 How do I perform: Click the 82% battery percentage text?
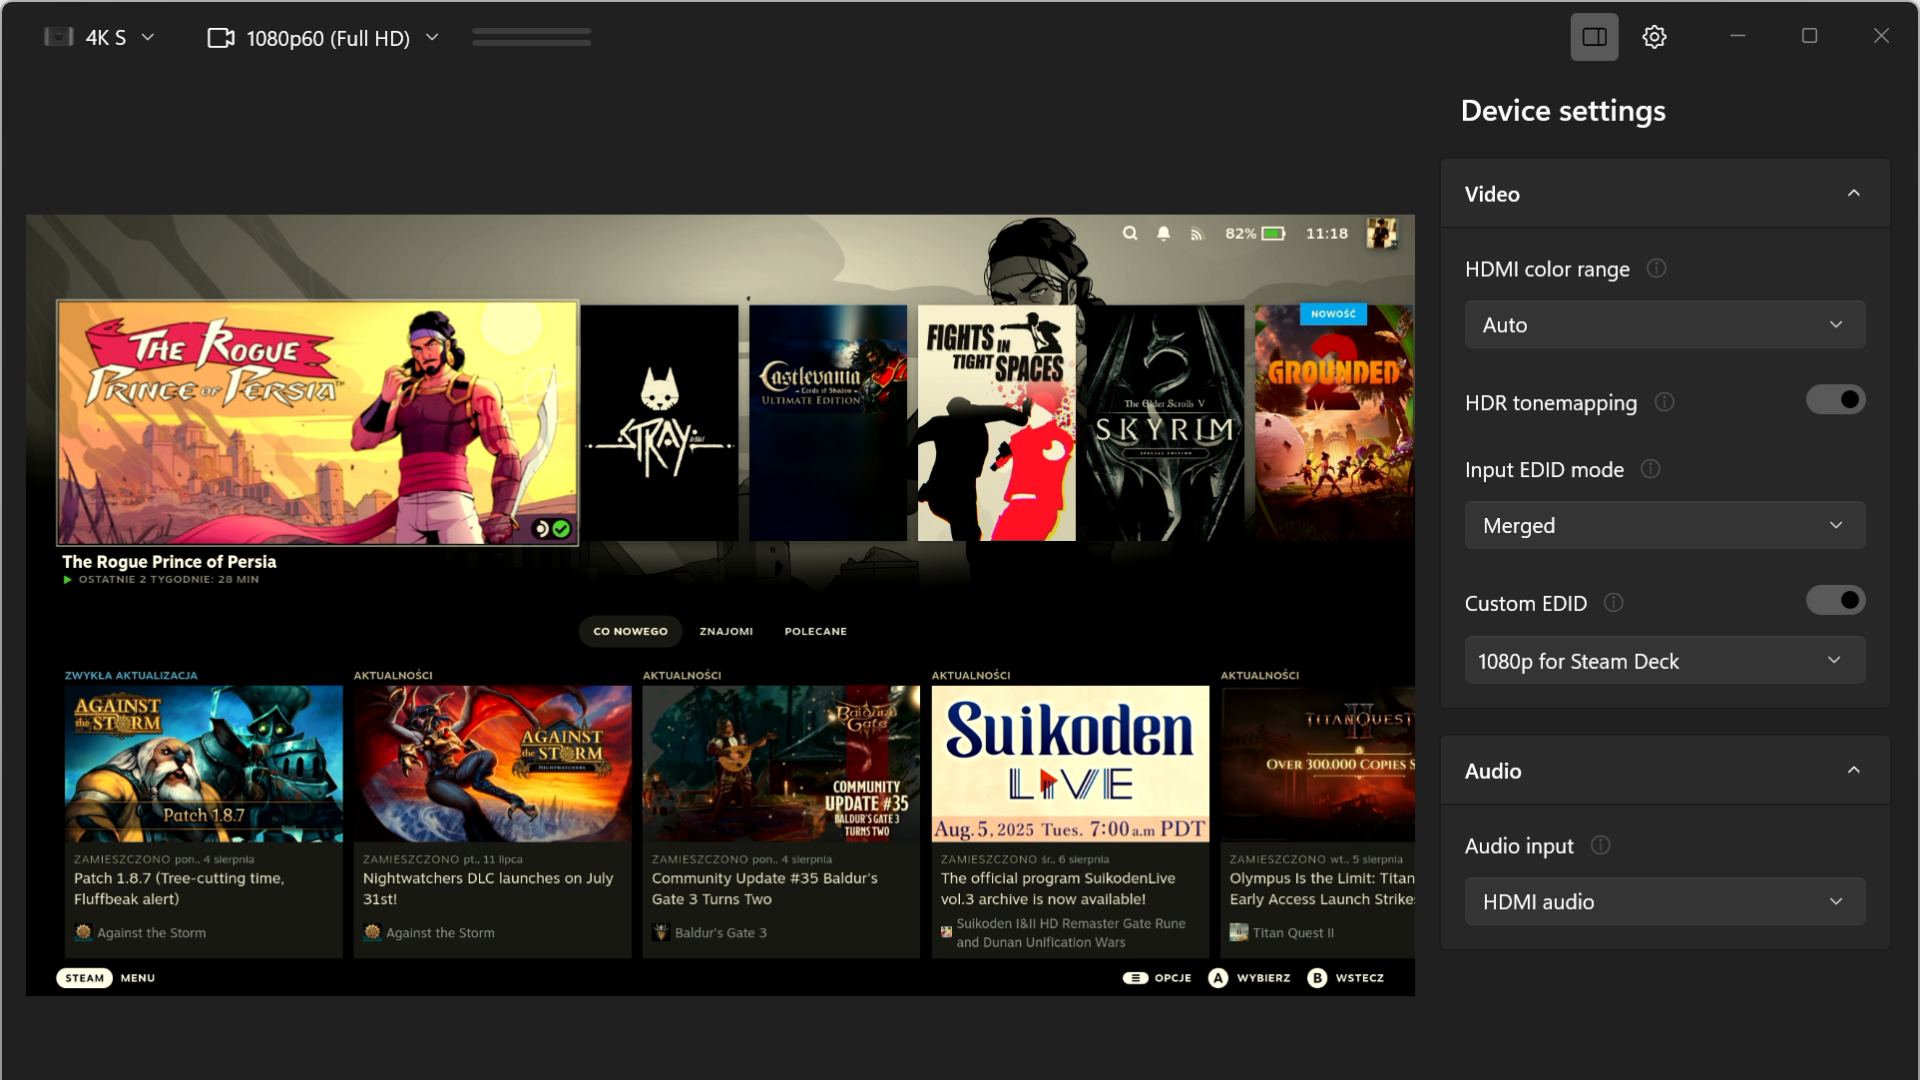pyautogui.click(x=1240, y=233)
